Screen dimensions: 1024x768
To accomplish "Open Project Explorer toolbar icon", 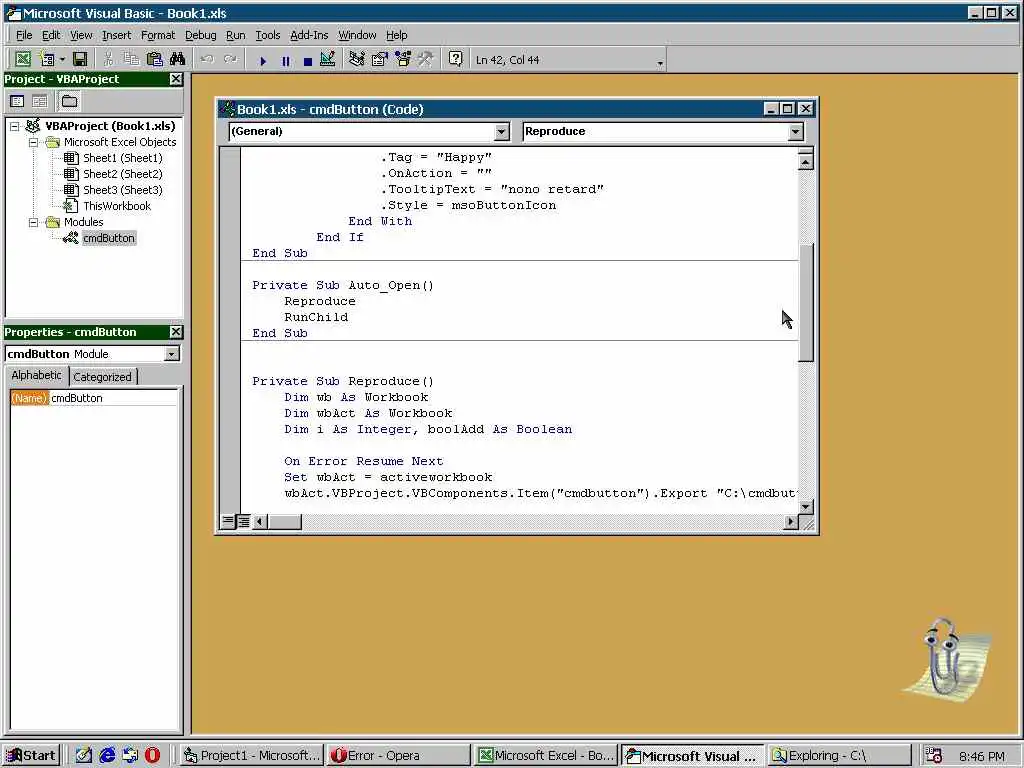I will pos(357,59).
